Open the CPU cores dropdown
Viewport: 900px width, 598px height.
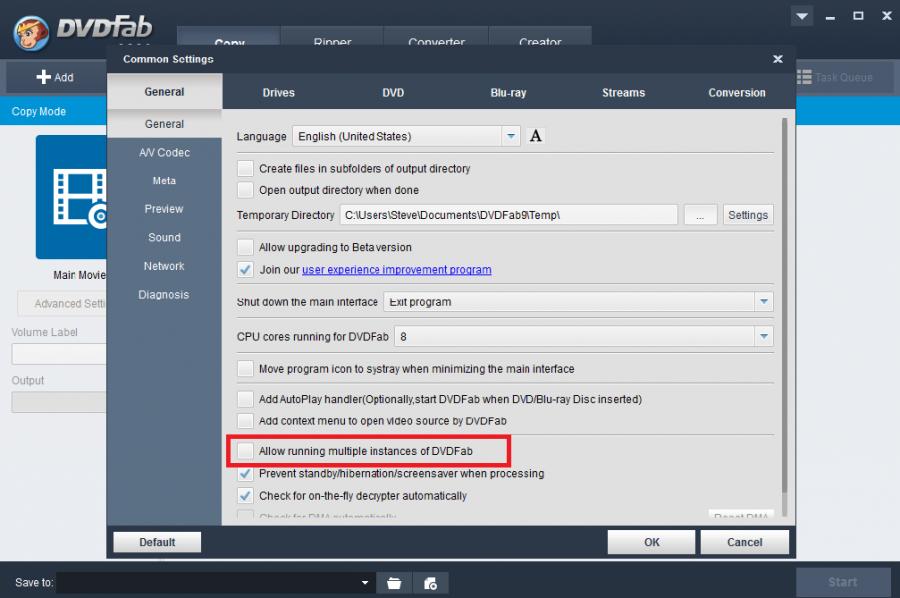763,337
